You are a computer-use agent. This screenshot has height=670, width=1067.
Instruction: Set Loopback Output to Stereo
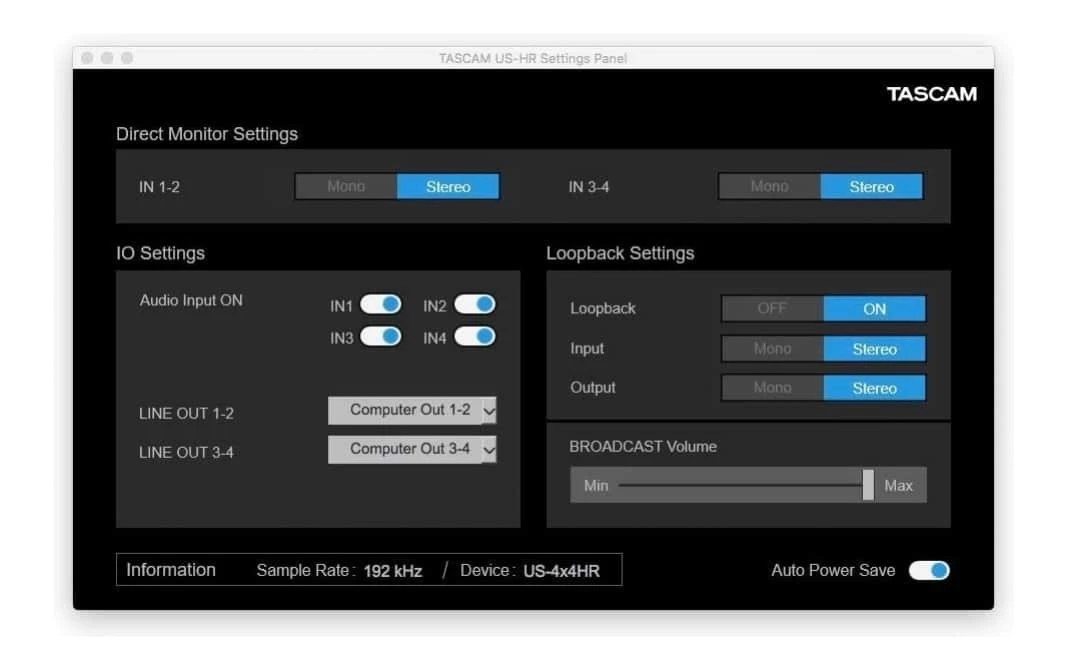[x=874, y=388]
